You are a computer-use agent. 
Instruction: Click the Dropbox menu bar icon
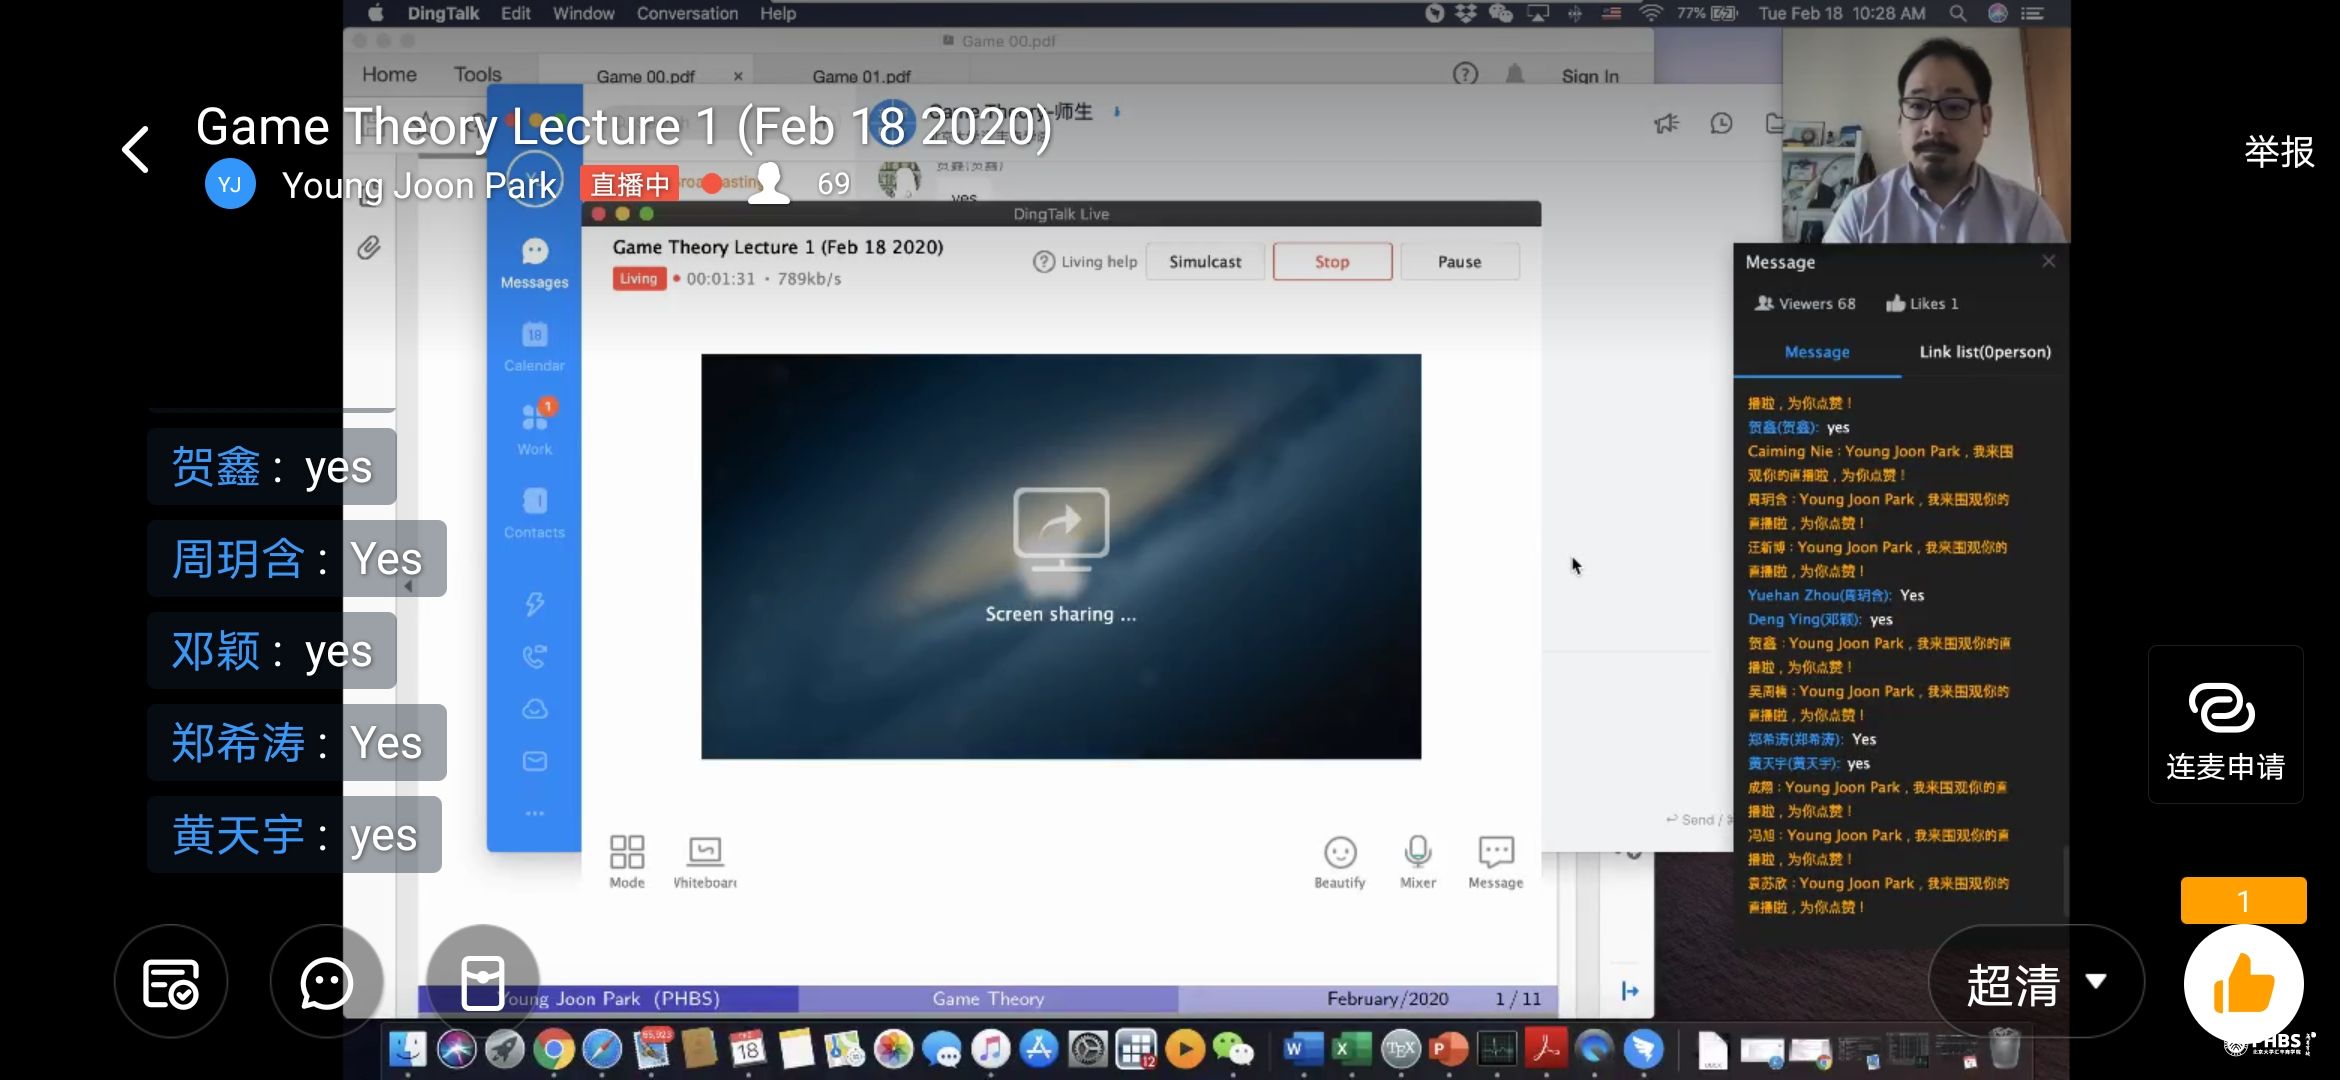point(1466,13)
